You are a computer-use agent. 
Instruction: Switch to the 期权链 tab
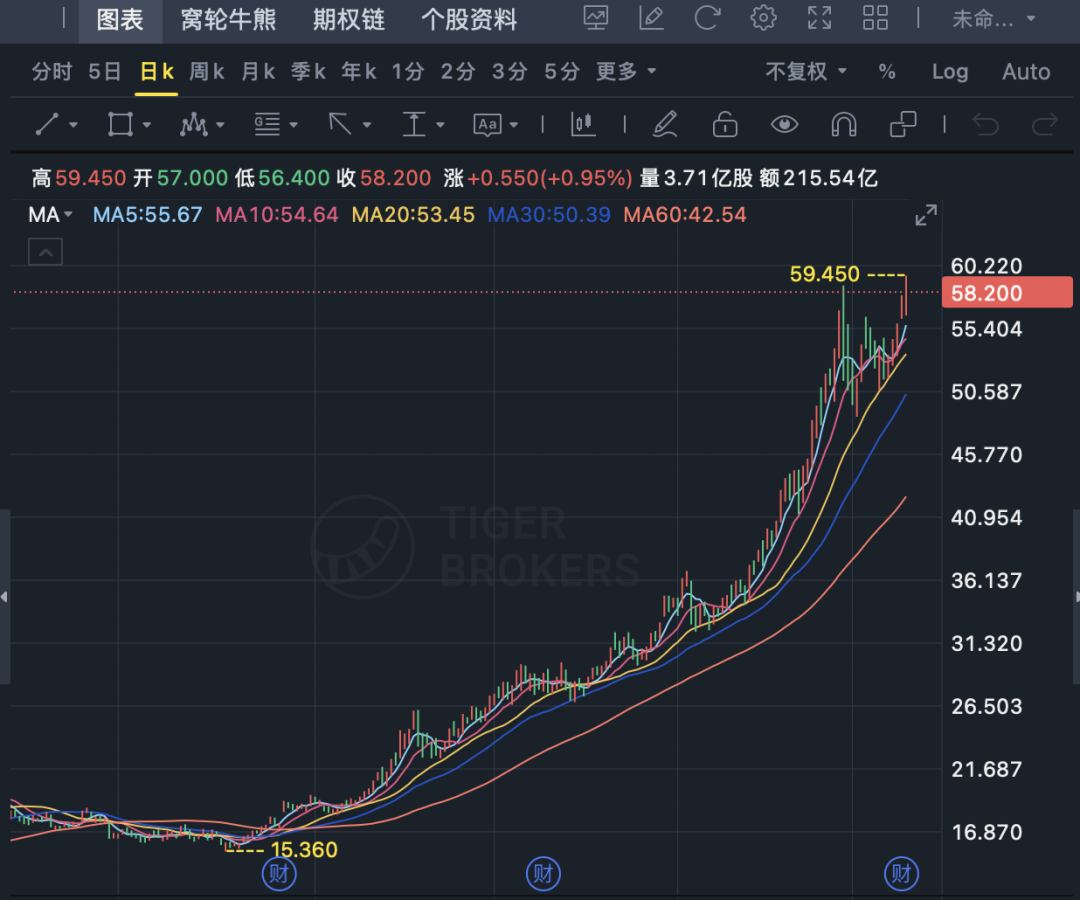tap(348, 19)
